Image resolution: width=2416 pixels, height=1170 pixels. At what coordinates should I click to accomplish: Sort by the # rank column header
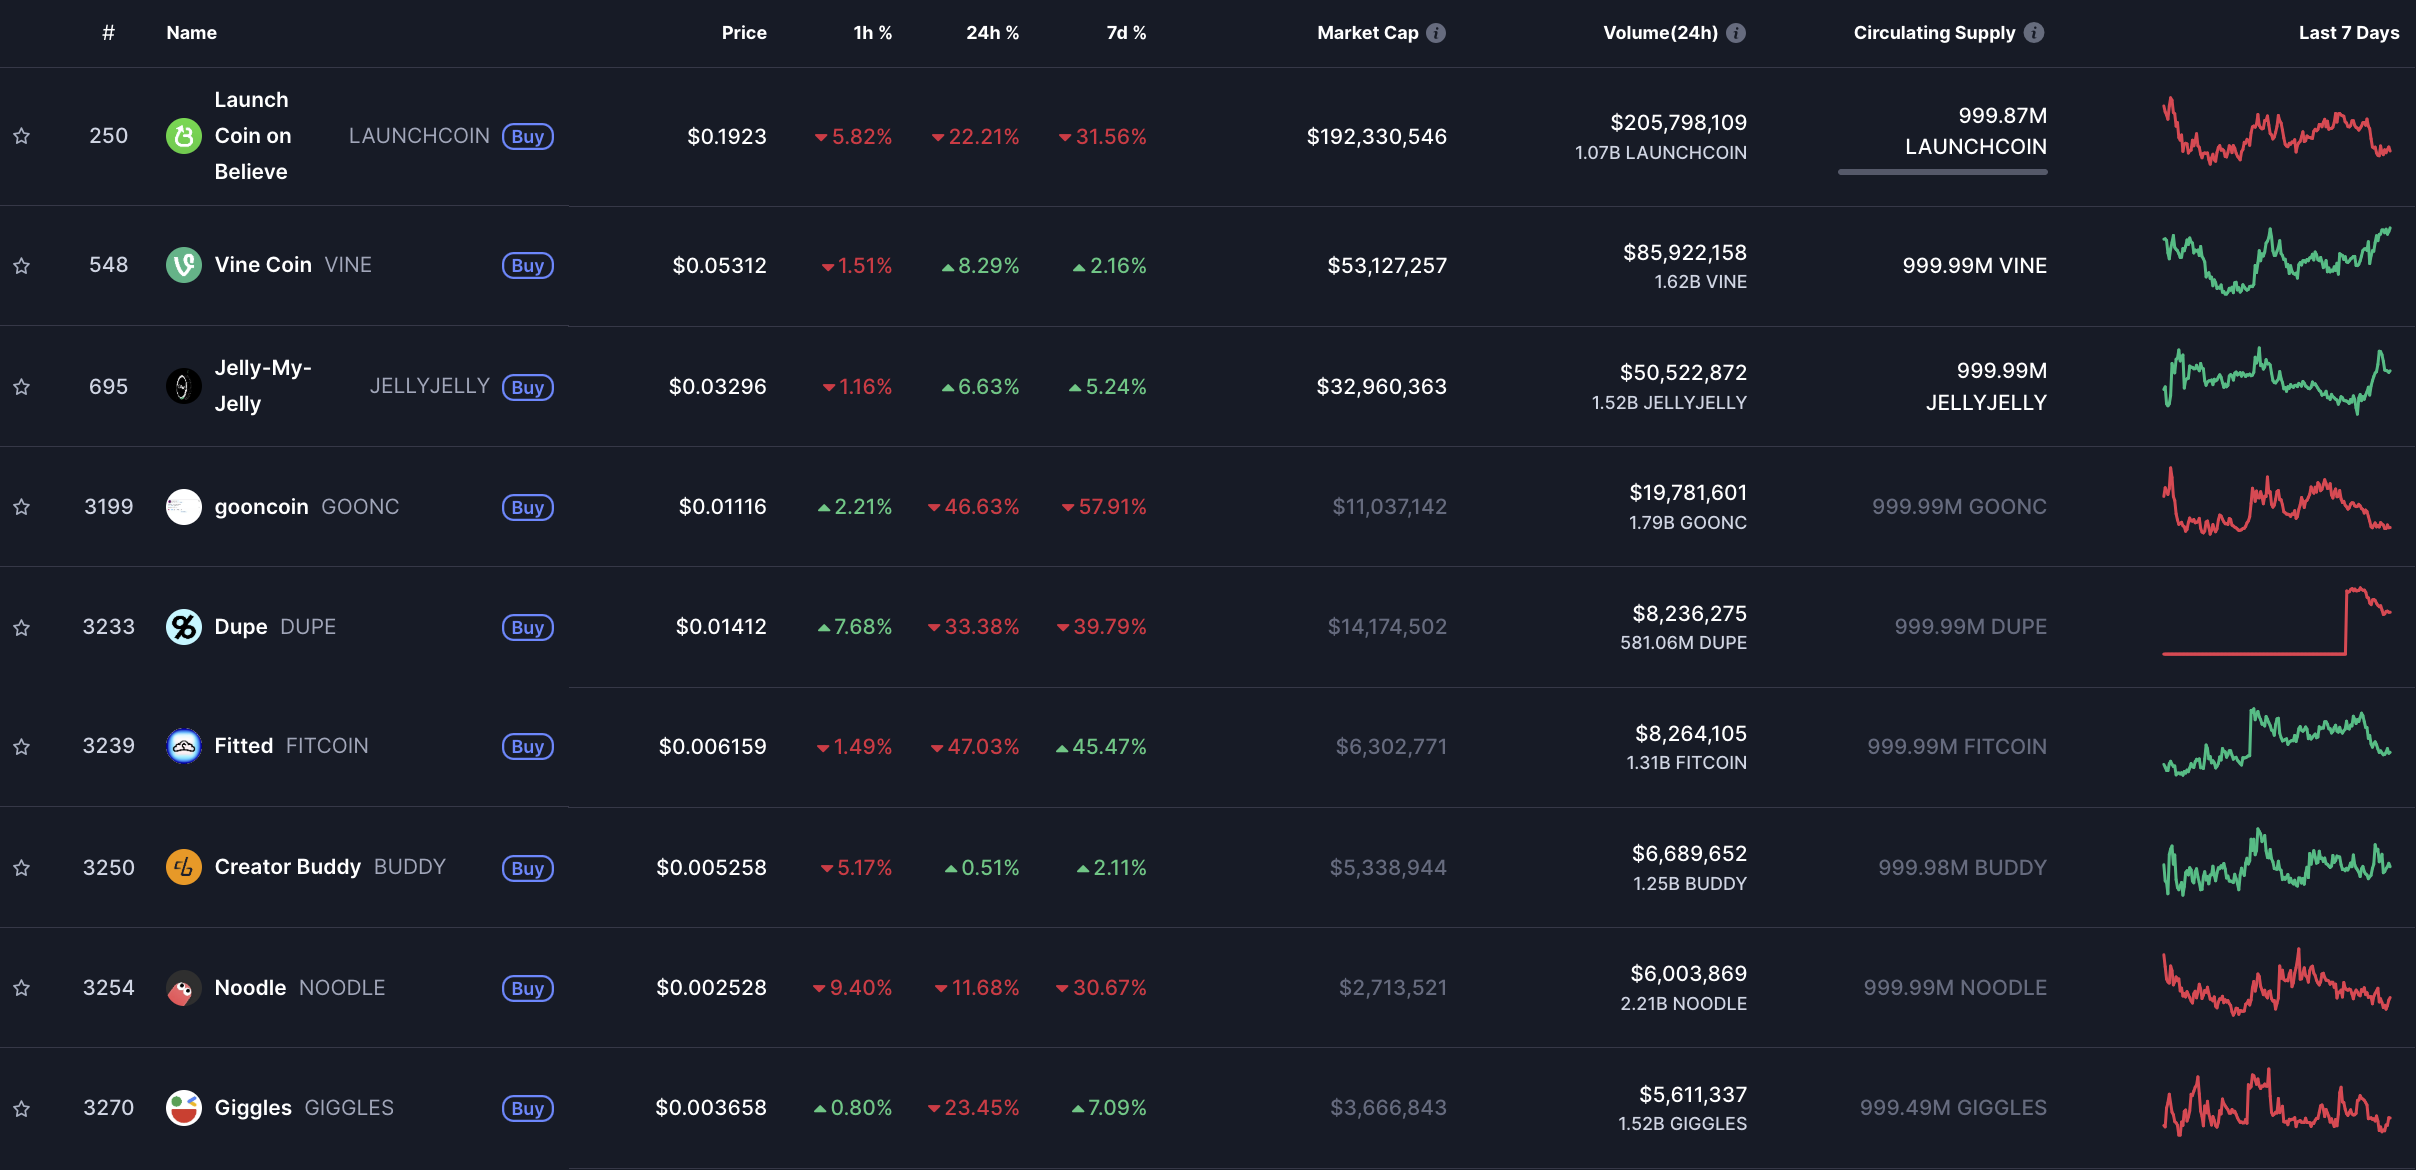[x=108, y=33]
